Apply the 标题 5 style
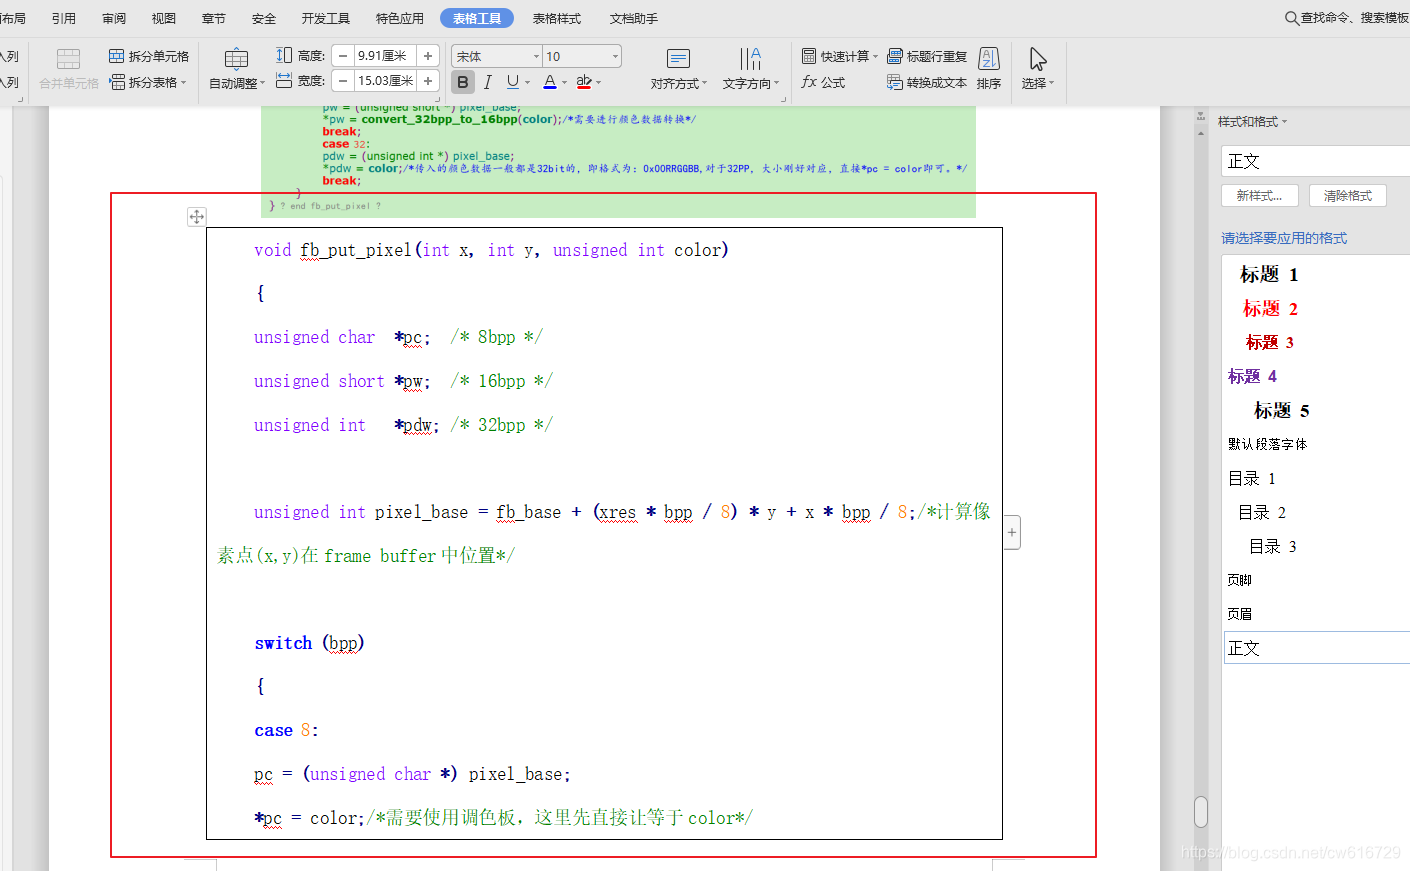Viewport: 1410px width, 871px height. click(x=1281, y=410)
